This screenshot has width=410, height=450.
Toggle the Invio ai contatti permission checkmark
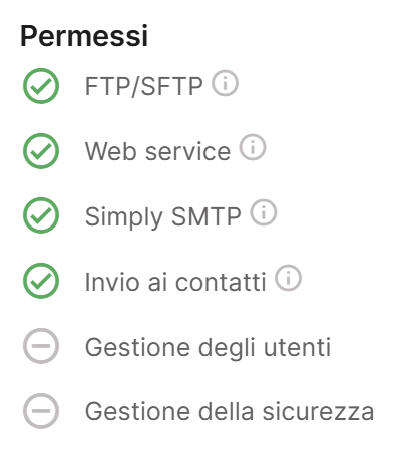[41, 281]
